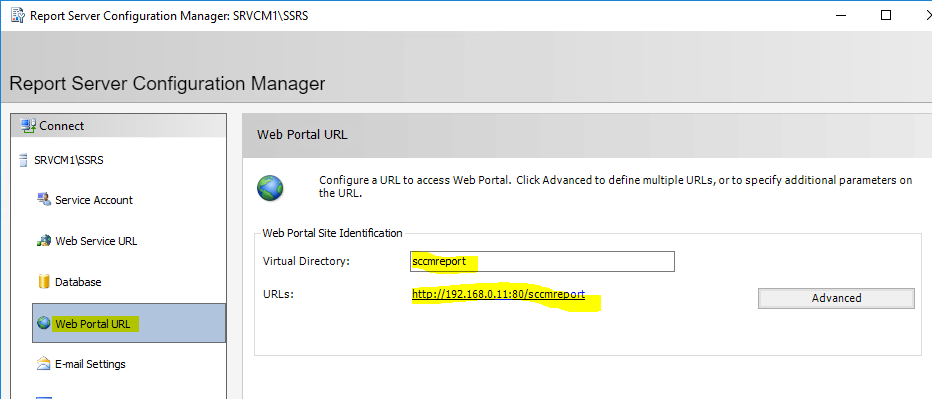The height and width of the screenshot is (399, 932).
Task: Open the http://192.168.0.11:80/sccmreport link
Action: coord(499,294)
